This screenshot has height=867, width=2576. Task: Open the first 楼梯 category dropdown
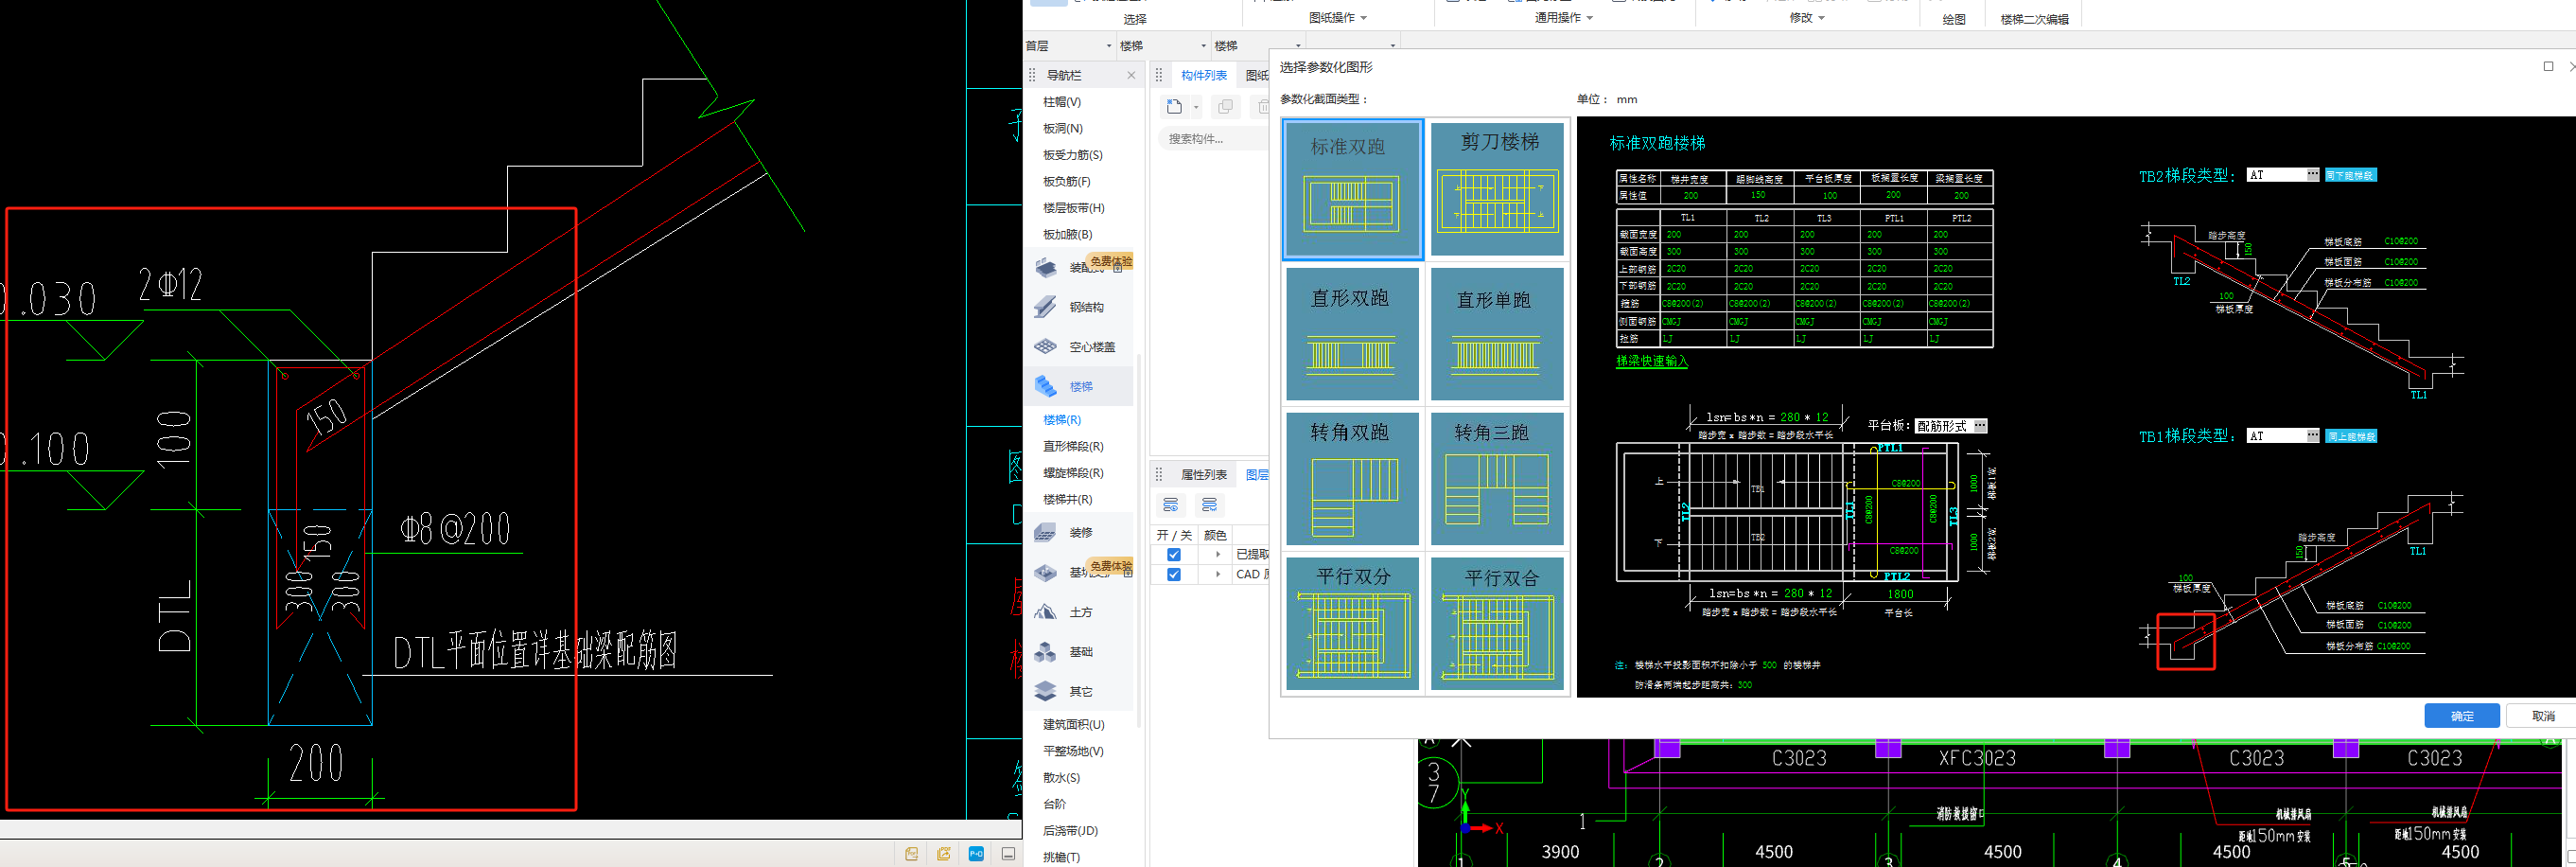(x=1203, y=46)
